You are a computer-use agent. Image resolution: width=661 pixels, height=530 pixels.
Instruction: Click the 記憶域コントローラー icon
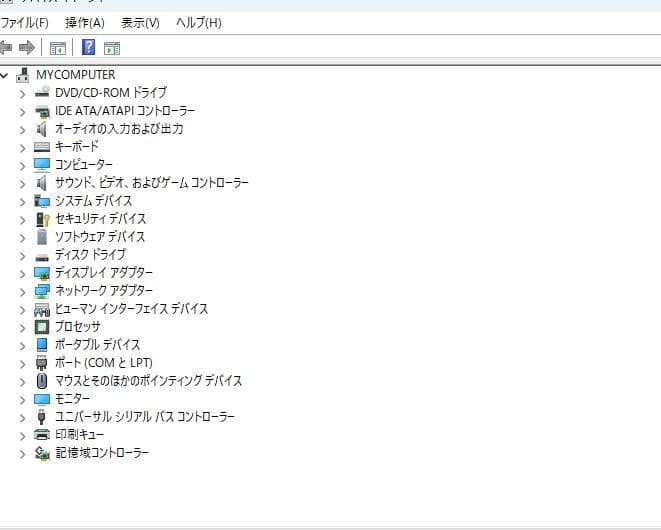coord(42,453)
